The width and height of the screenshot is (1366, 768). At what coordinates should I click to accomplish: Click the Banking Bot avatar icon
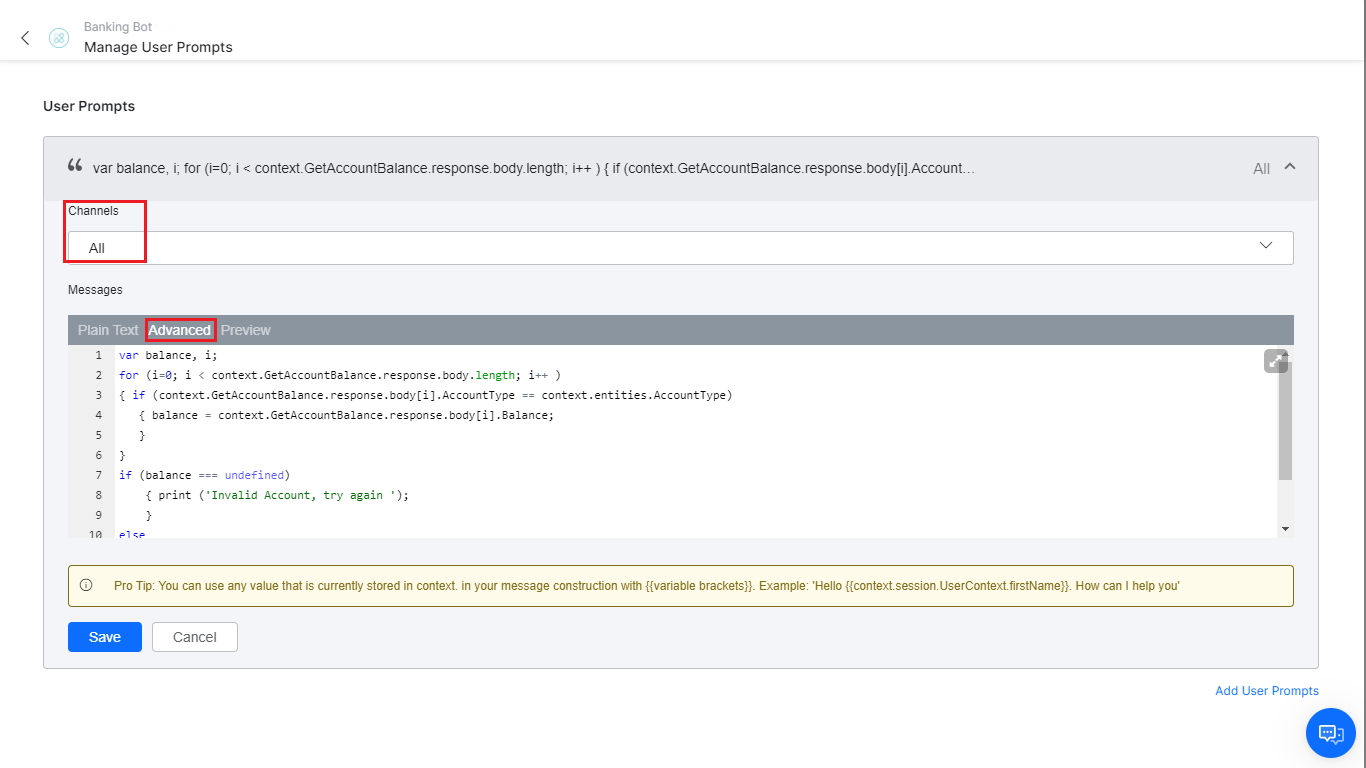pyautogui.click(x=58, y=37)
